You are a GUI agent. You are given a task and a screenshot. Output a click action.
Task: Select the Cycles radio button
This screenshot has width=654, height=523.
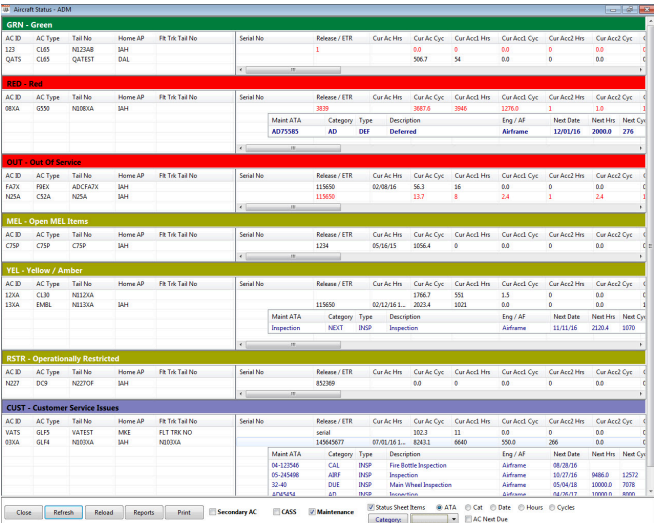pos(552,508)
